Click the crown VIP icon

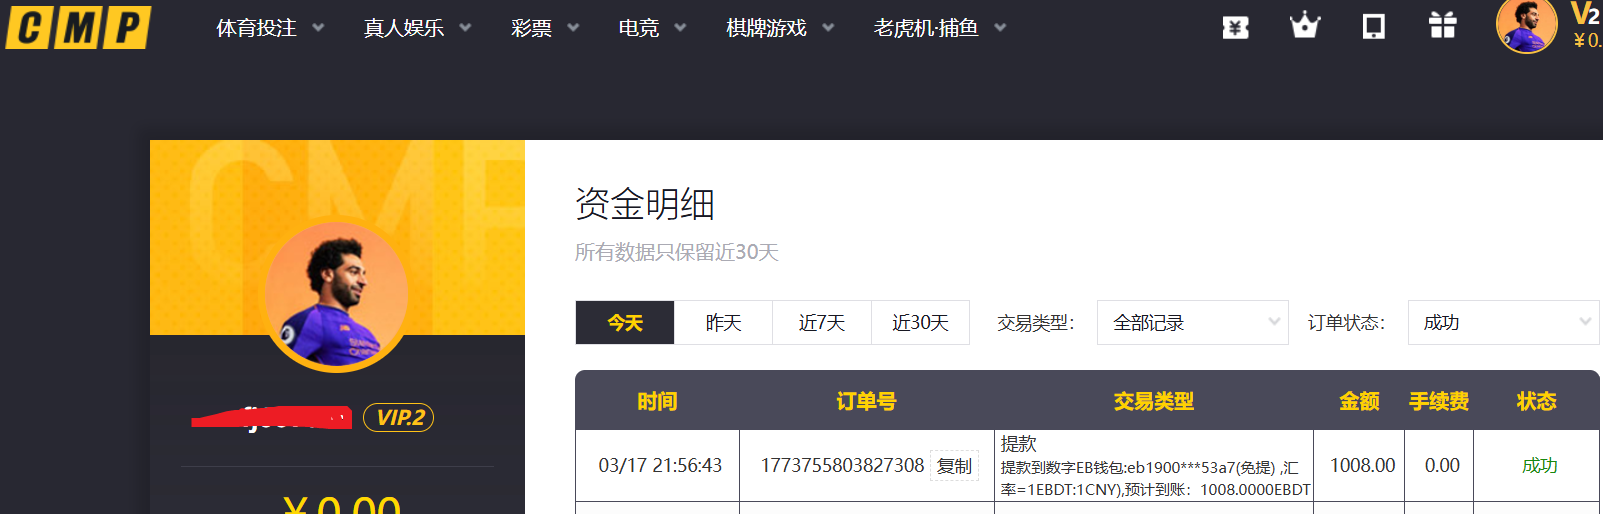pyautogui.click(x=1304, y=26)
